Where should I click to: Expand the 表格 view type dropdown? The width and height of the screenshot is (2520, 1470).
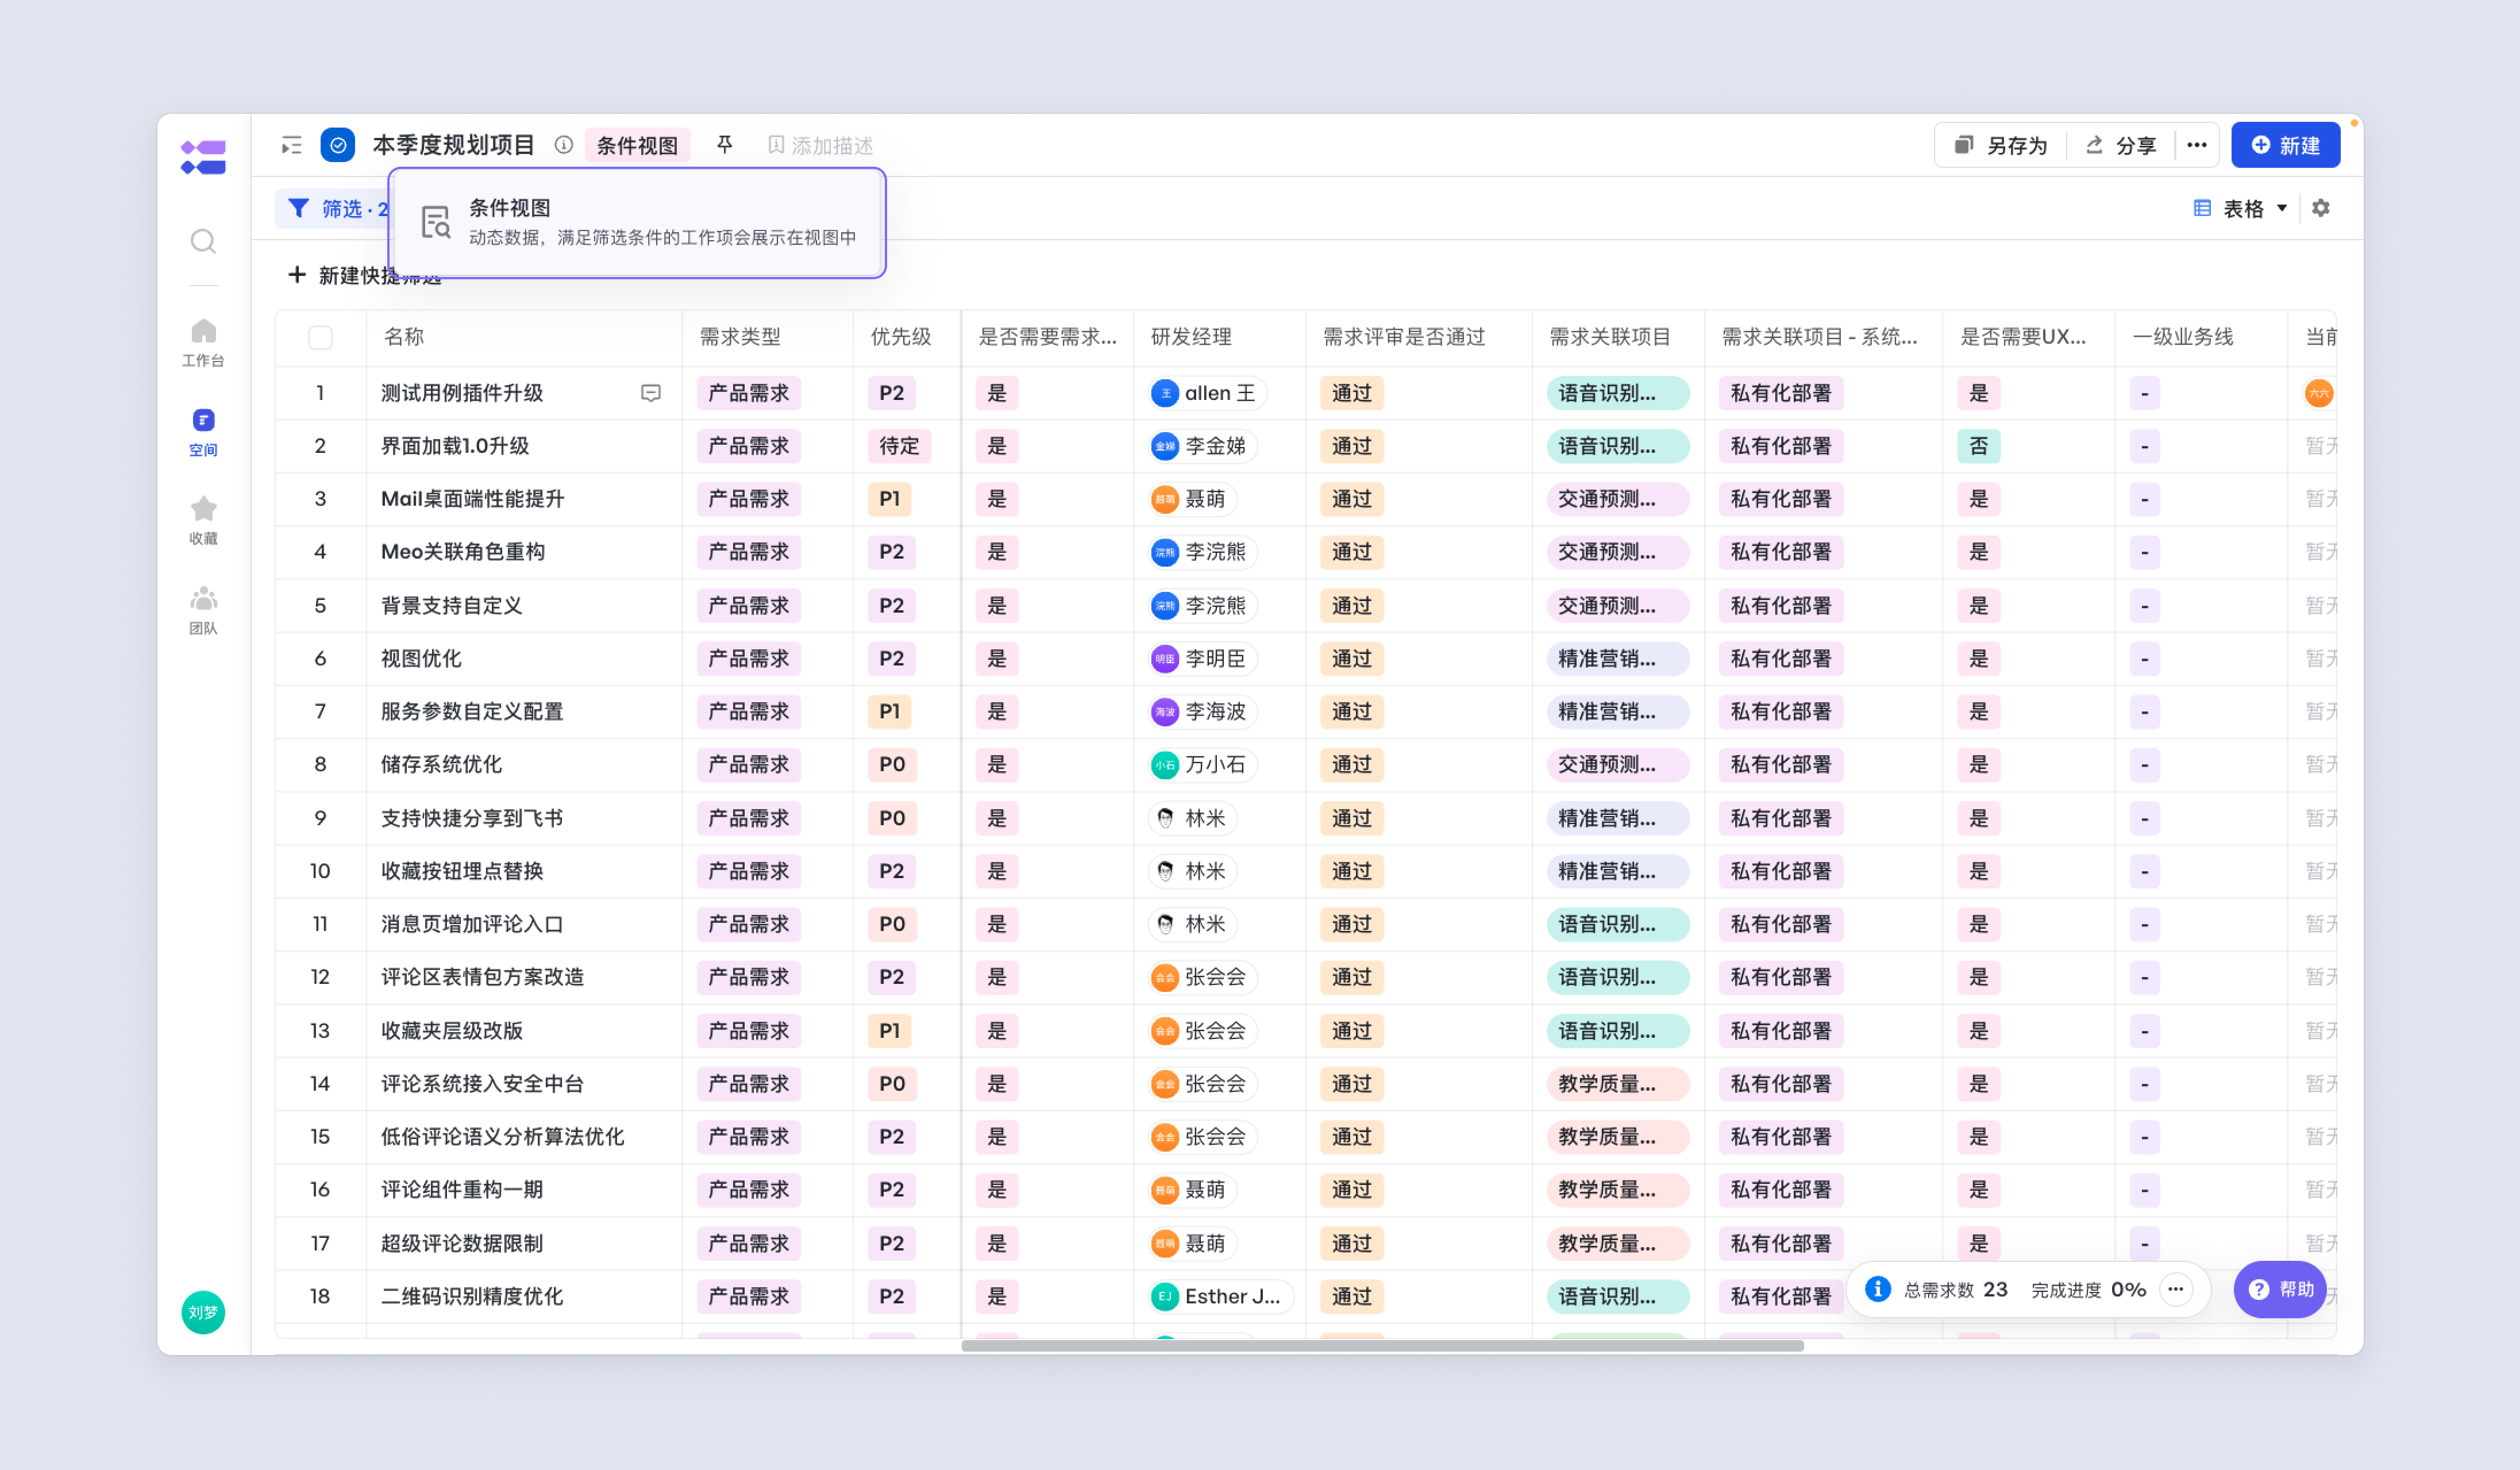pyautogui.click(x=2240, y=208)
